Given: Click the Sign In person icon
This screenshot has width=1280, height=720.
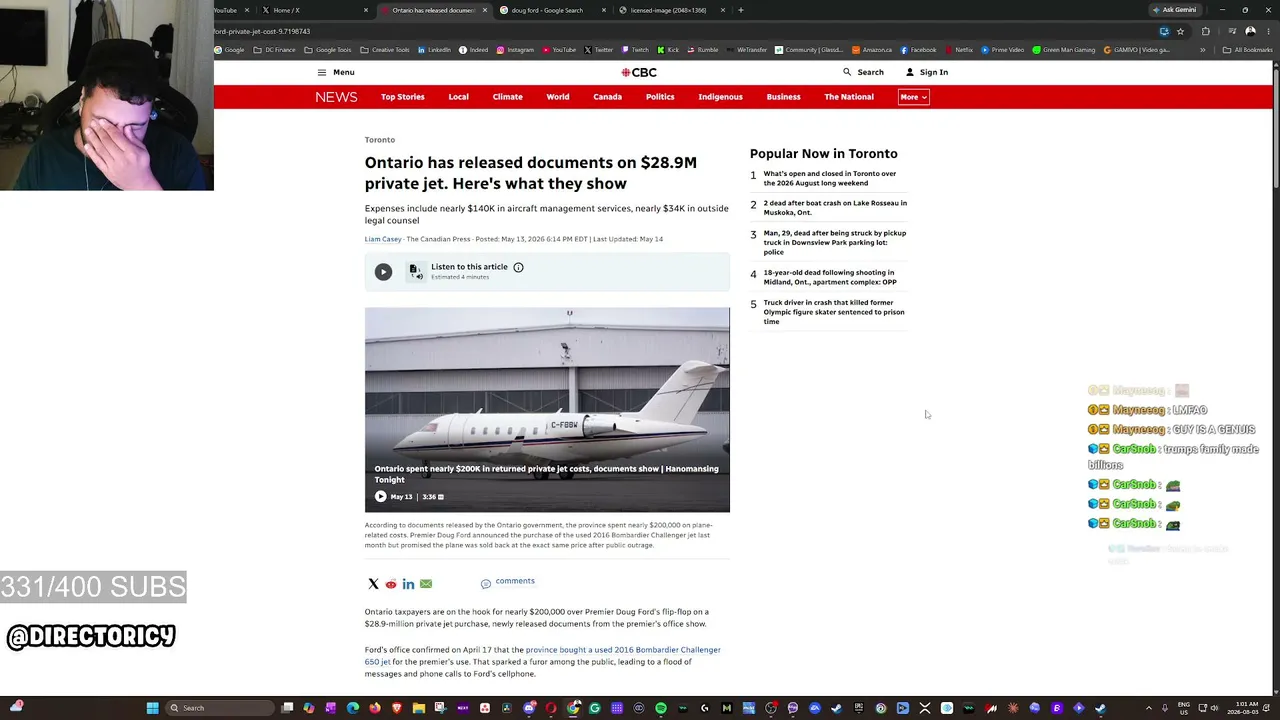Looking at the screenshot, I should tap(910, 72).
